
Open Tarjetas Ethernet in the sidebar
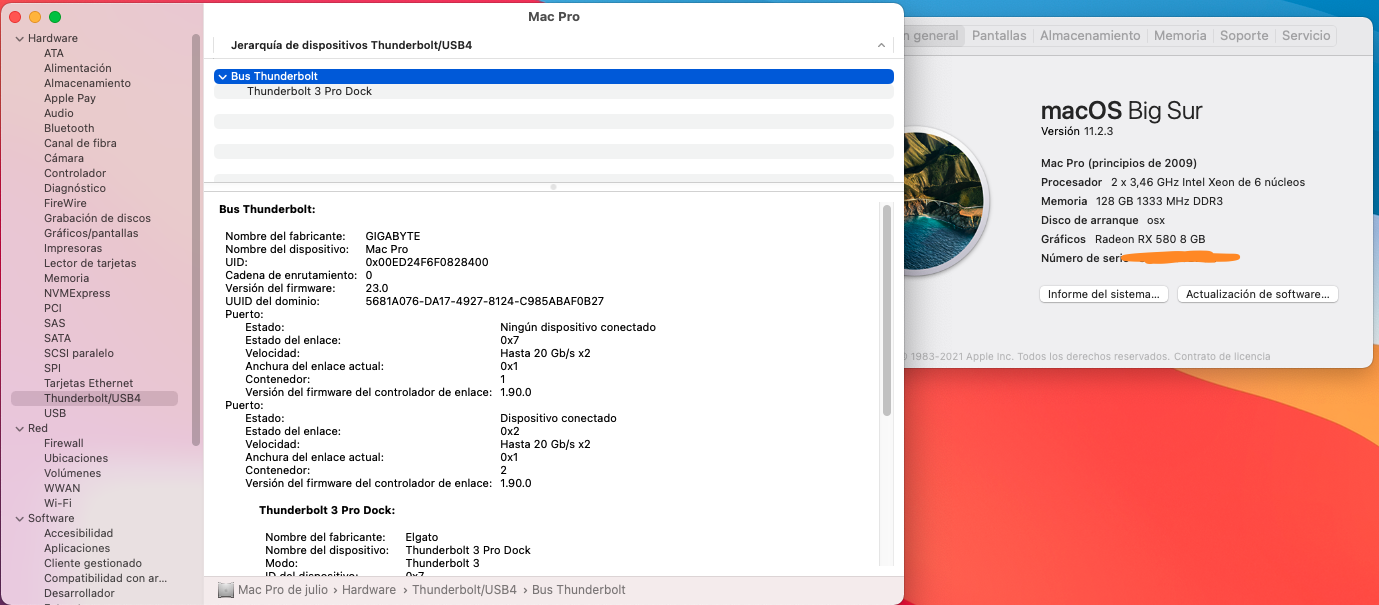(89, 383)
